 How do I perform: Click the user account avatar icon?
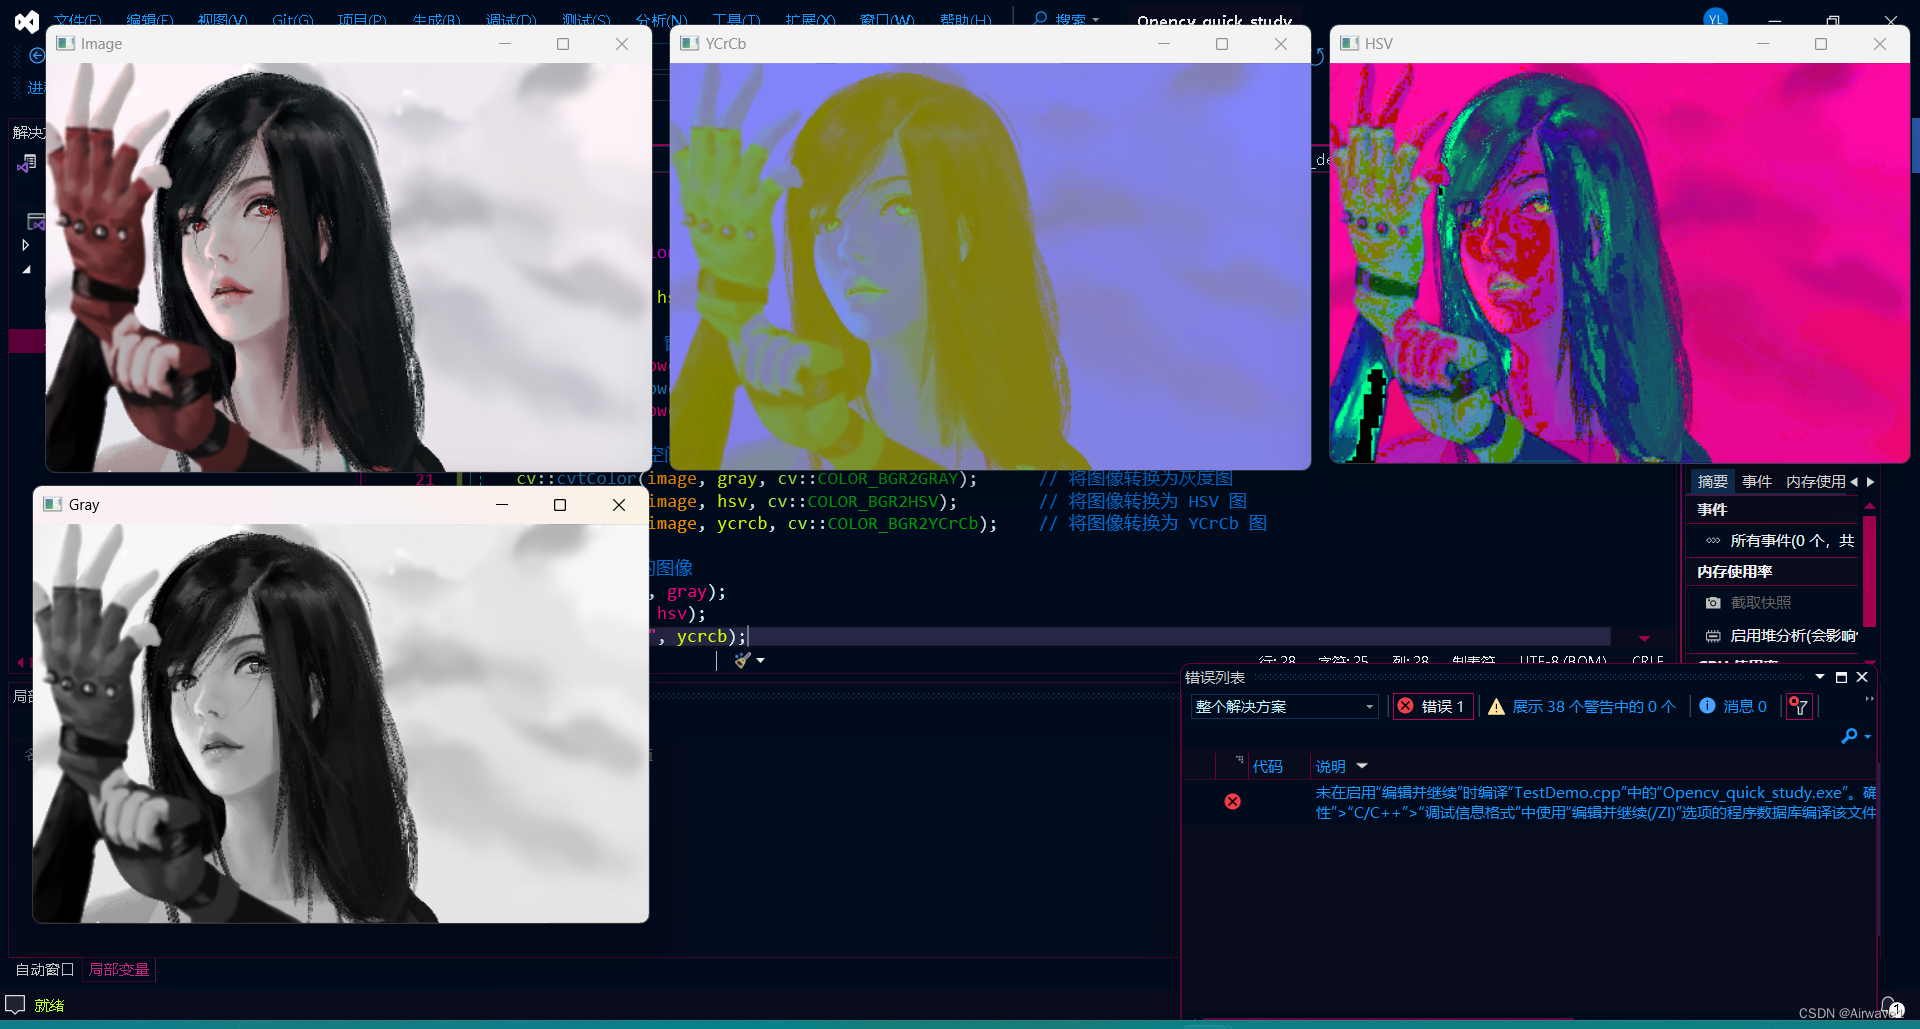pyautogui.click(x=1716, y=19)
